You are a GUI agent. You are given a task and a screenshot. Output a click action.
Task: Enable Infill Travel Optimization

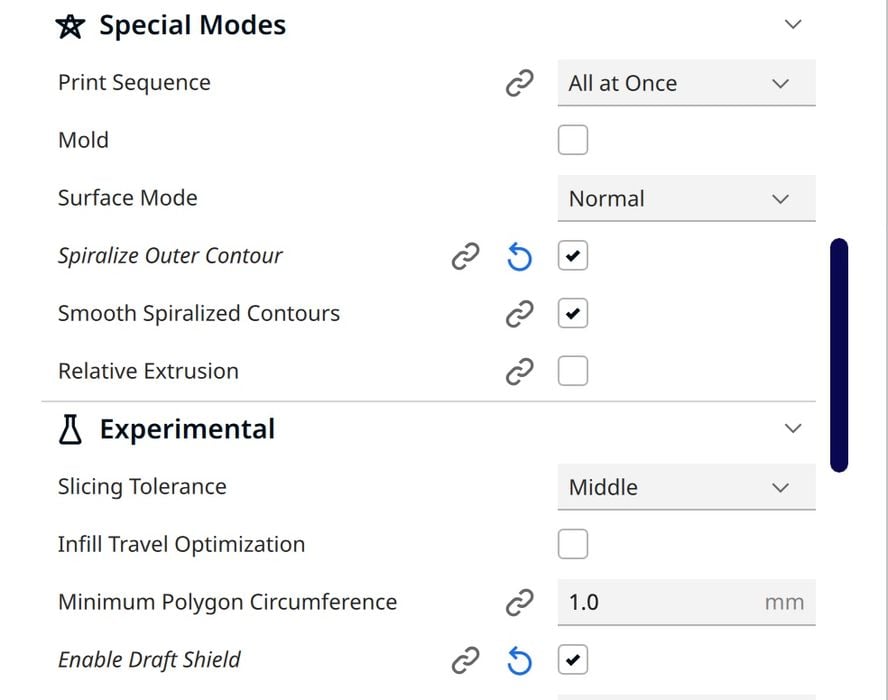coord(573,545)
